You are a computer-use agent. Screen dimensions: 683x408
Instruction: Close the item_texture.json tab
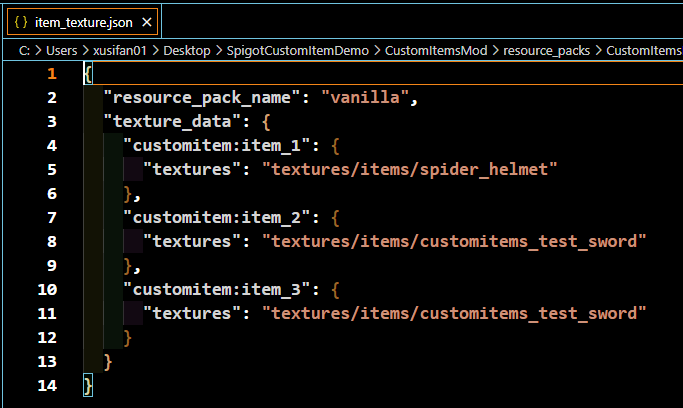(x=147, y=22)
